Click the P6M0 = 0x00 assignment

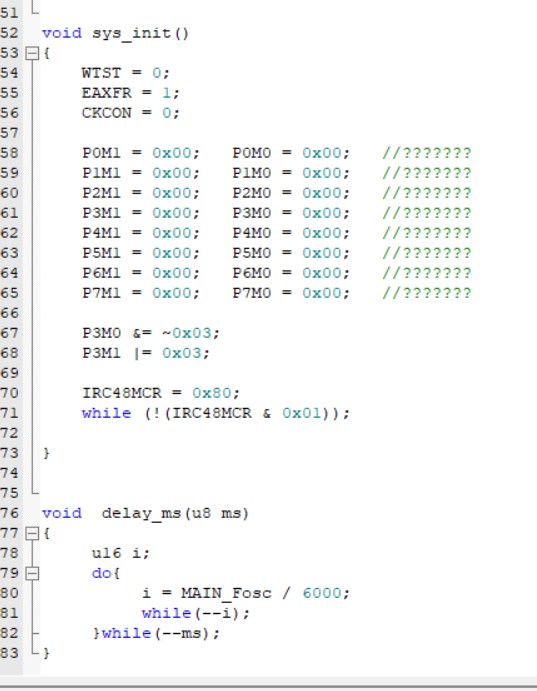(291, 273)
